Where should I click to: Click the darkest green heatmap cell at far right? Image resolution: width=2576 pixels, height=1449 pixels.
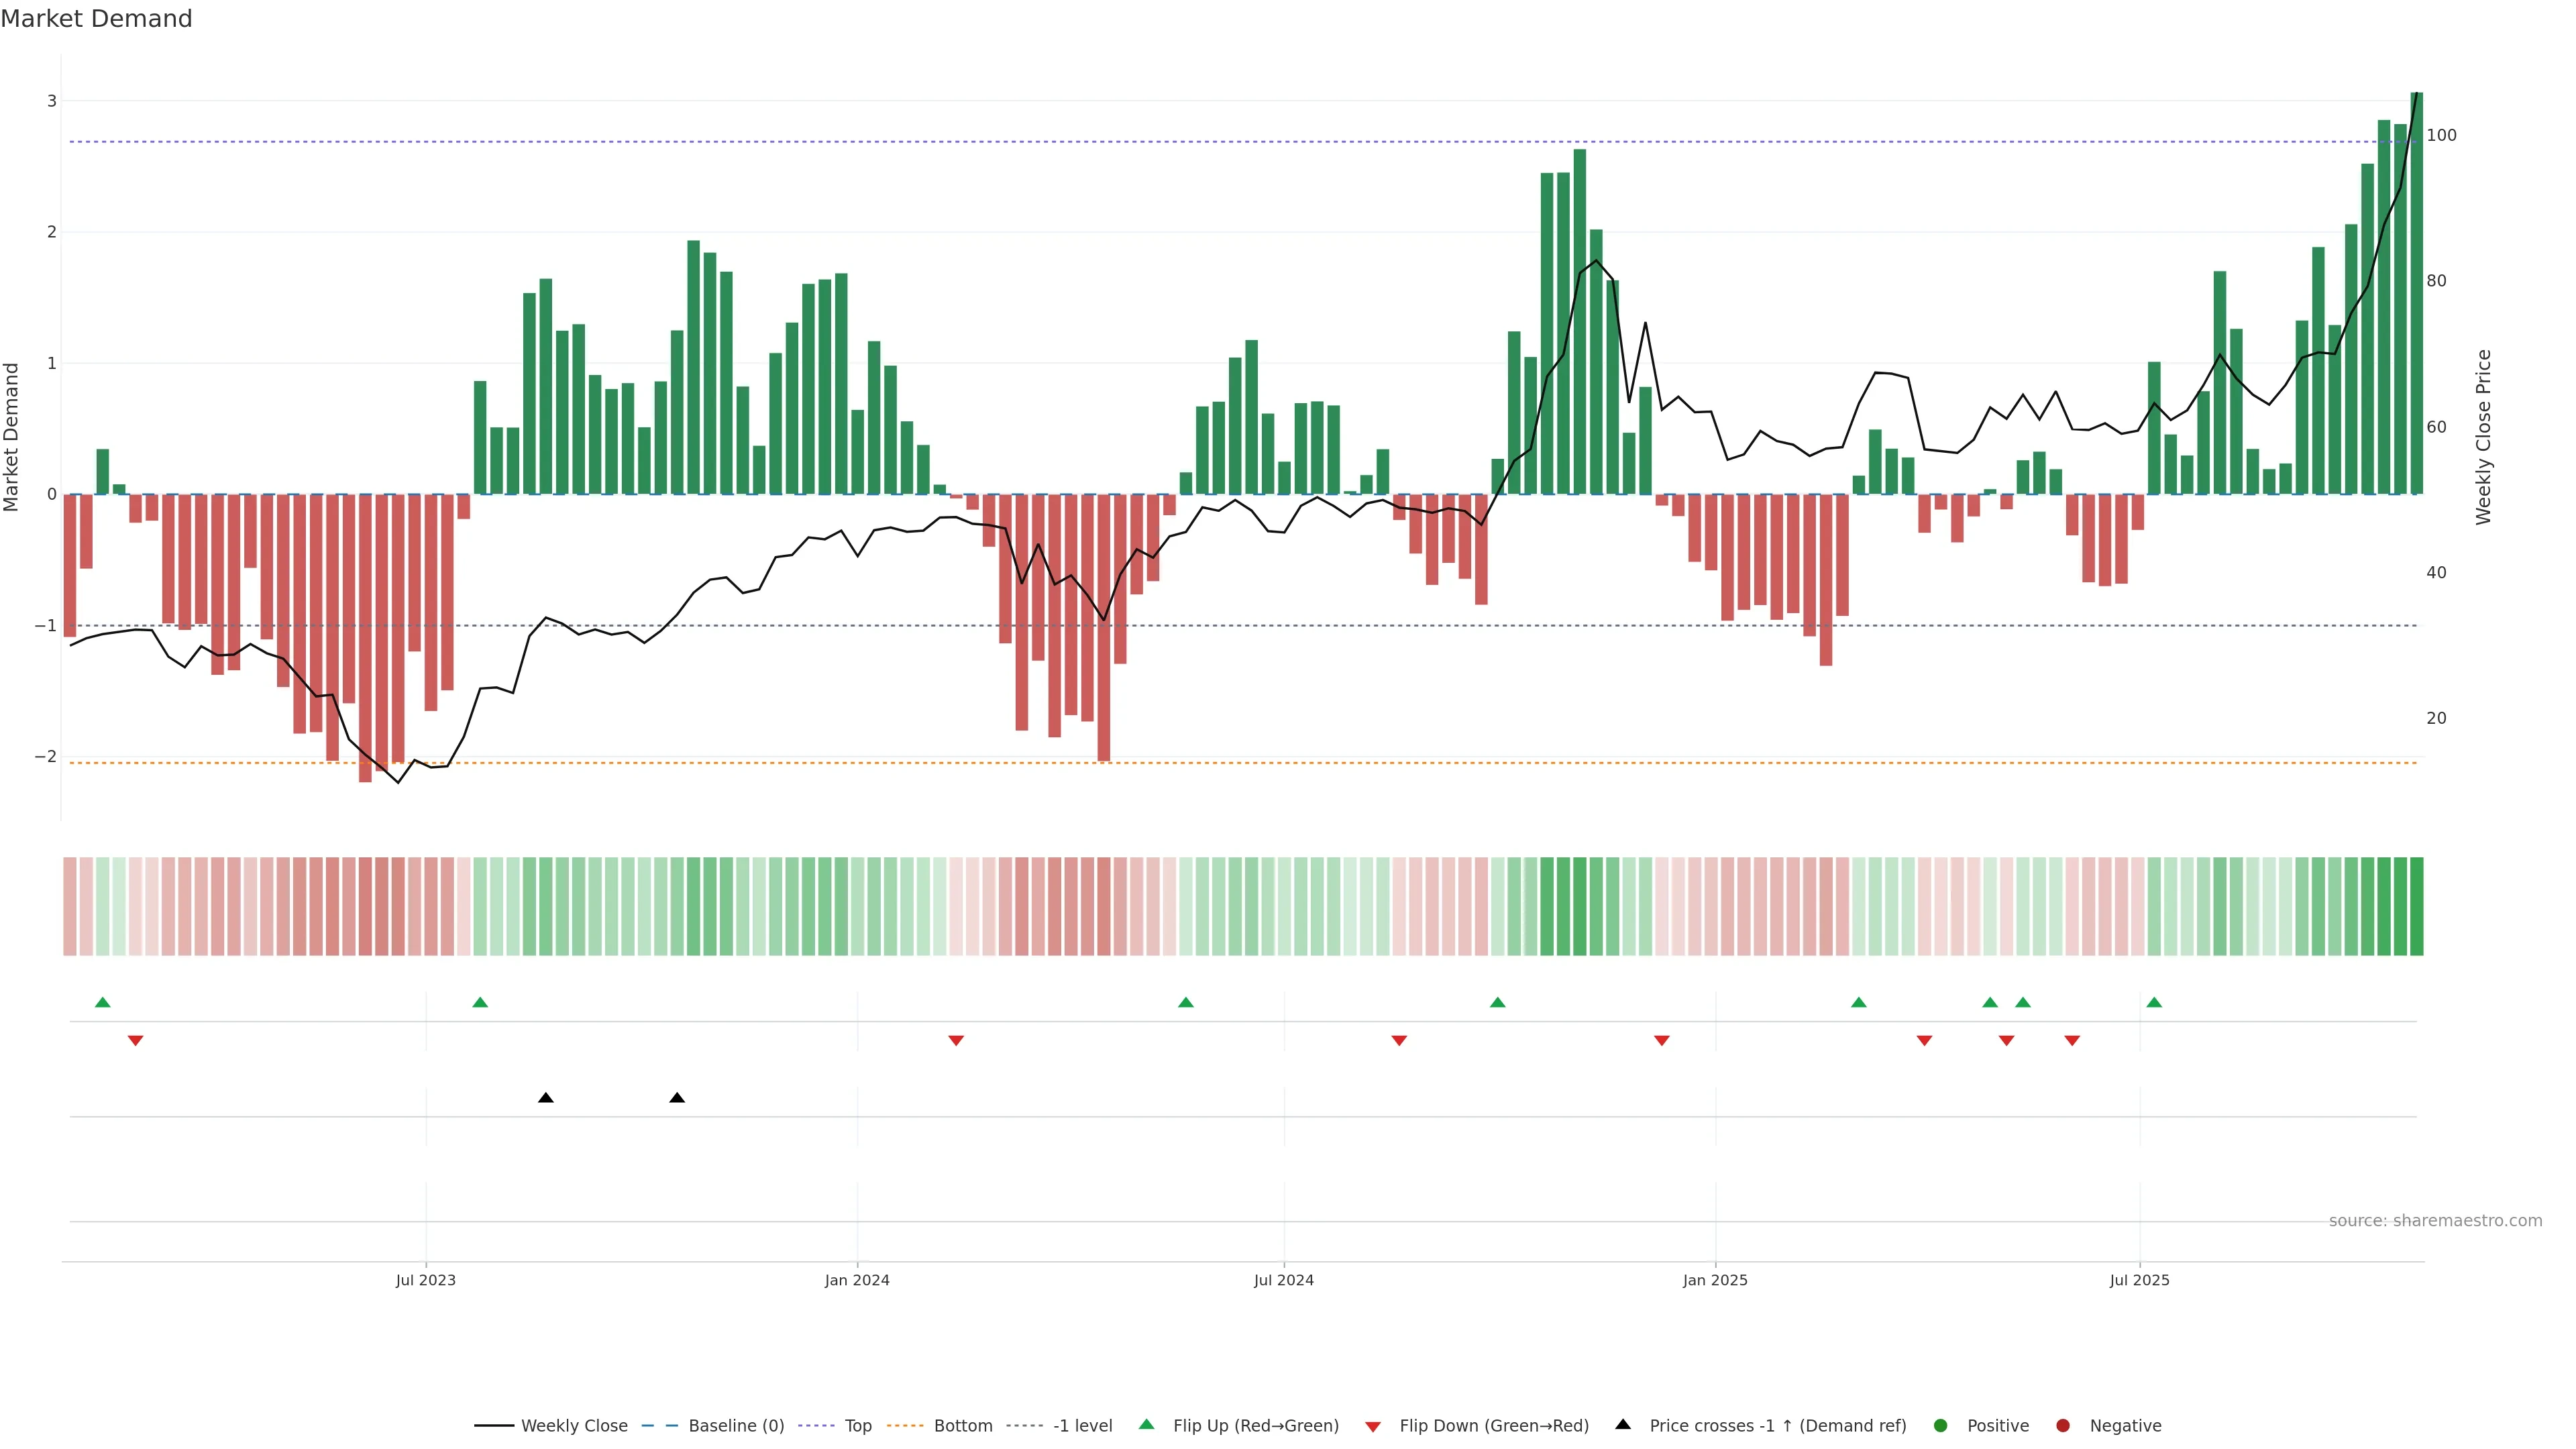(x=2416, y=906)
